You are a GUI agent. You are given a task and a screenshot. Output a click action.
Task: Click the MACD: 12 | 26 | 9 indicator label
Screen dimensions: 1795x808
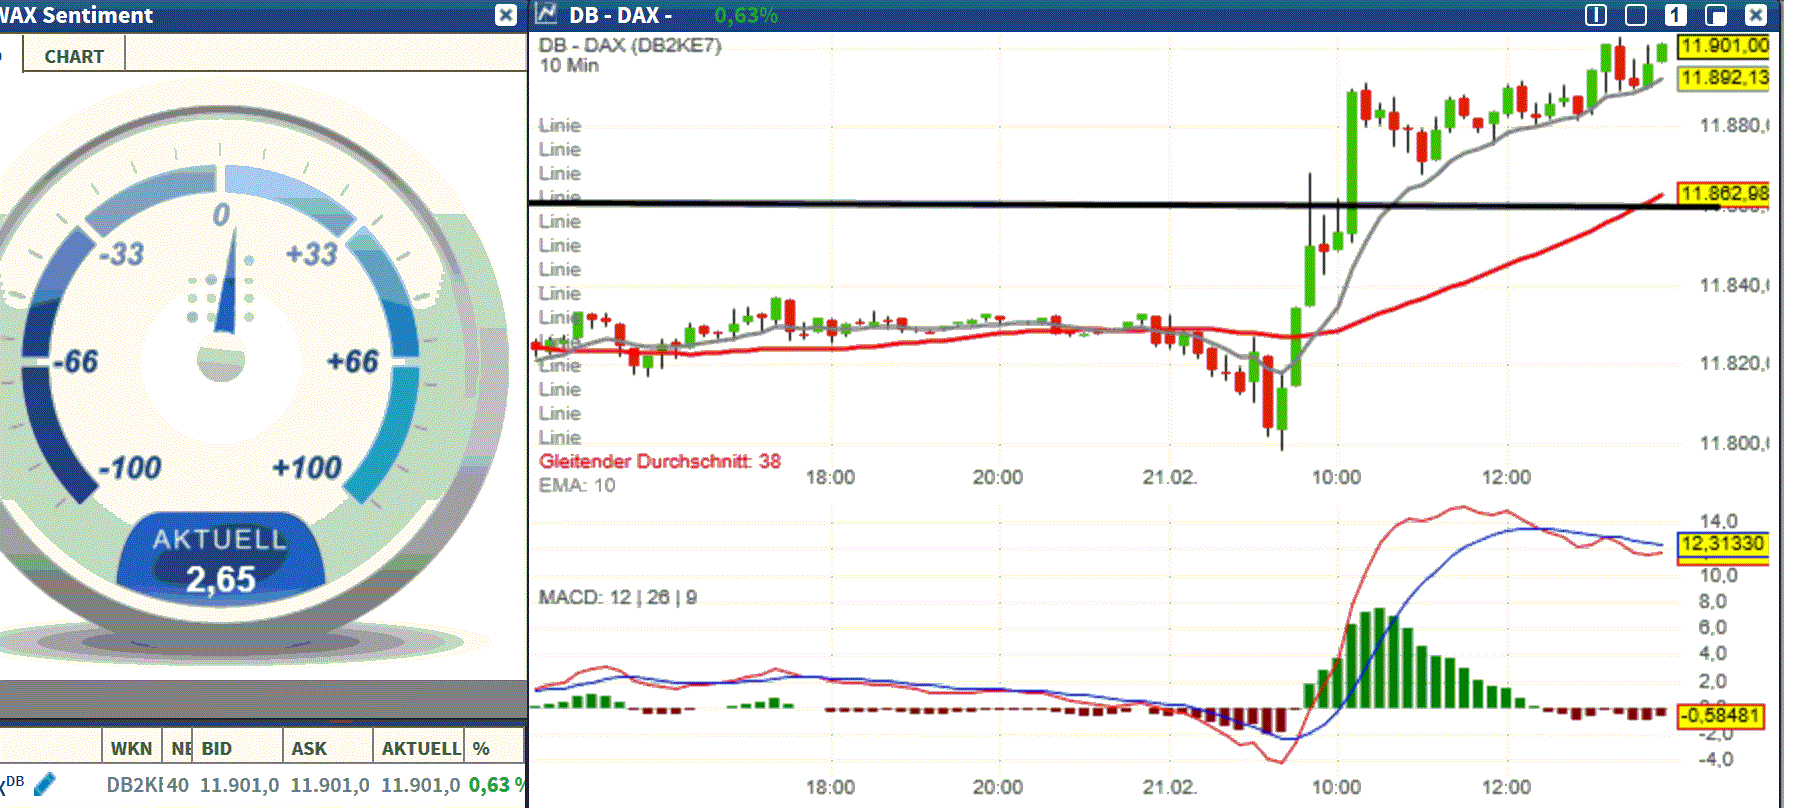click(x=618, y=597)
